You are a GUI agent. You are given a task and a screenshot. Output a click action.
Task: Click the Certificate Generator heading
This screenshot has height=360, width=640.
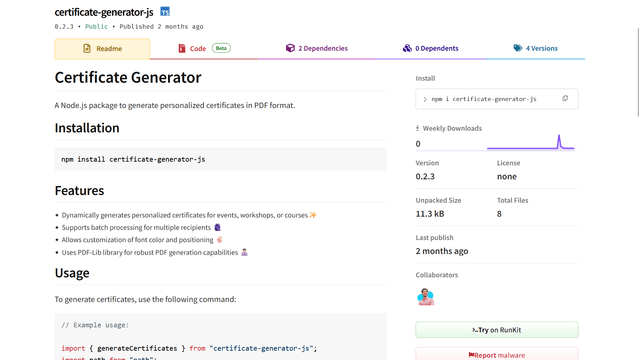128,78
